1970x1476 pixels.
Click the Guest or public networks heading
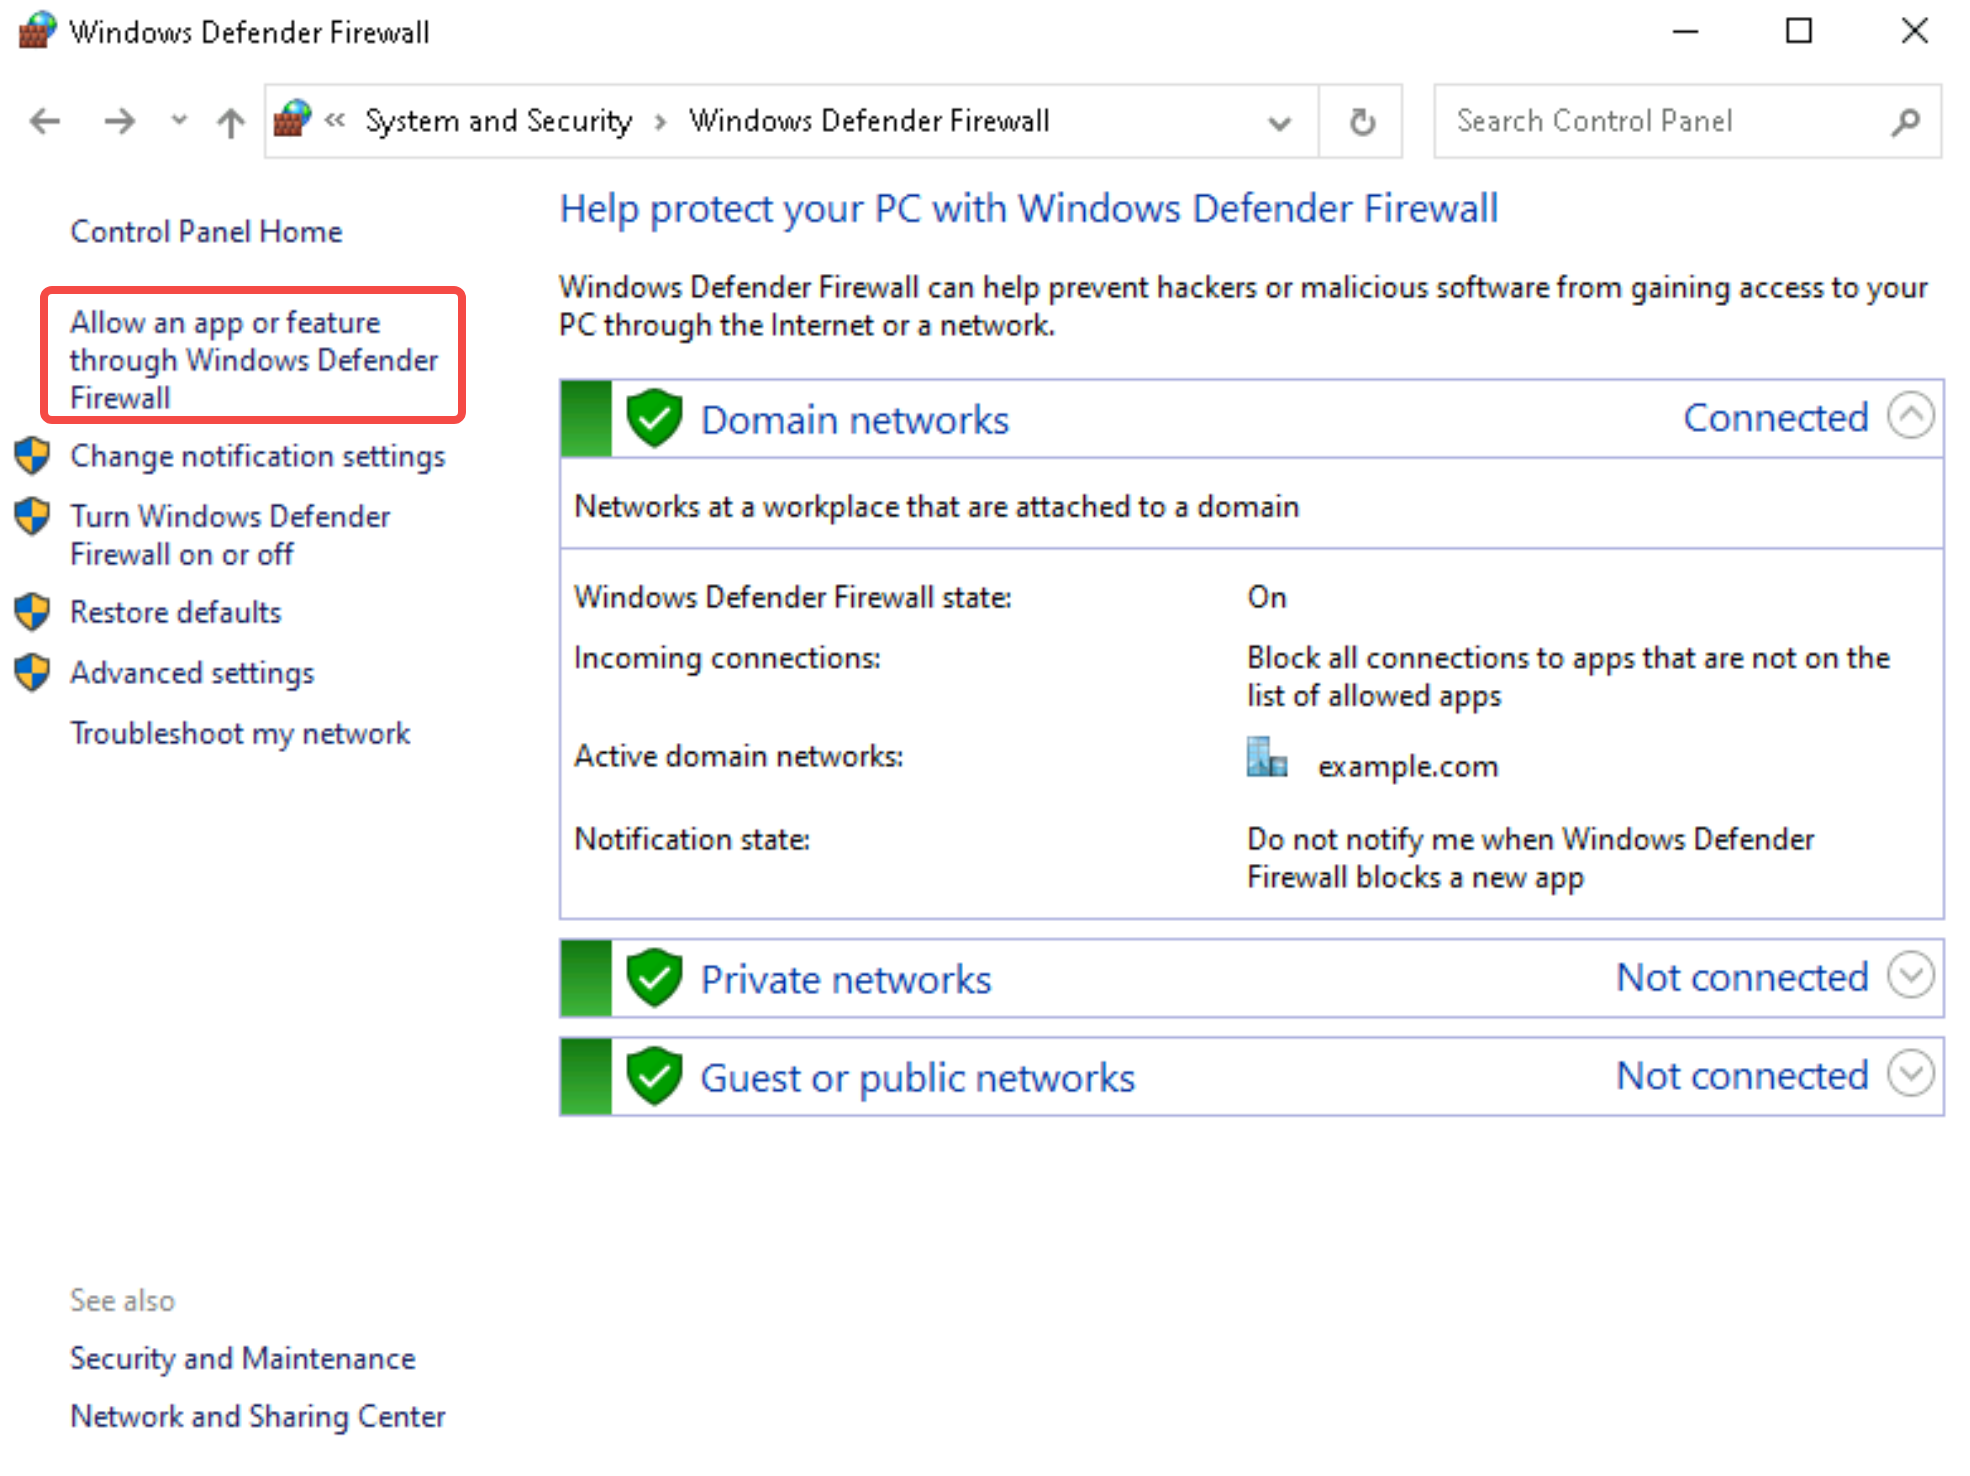[x=918, y=1078]
